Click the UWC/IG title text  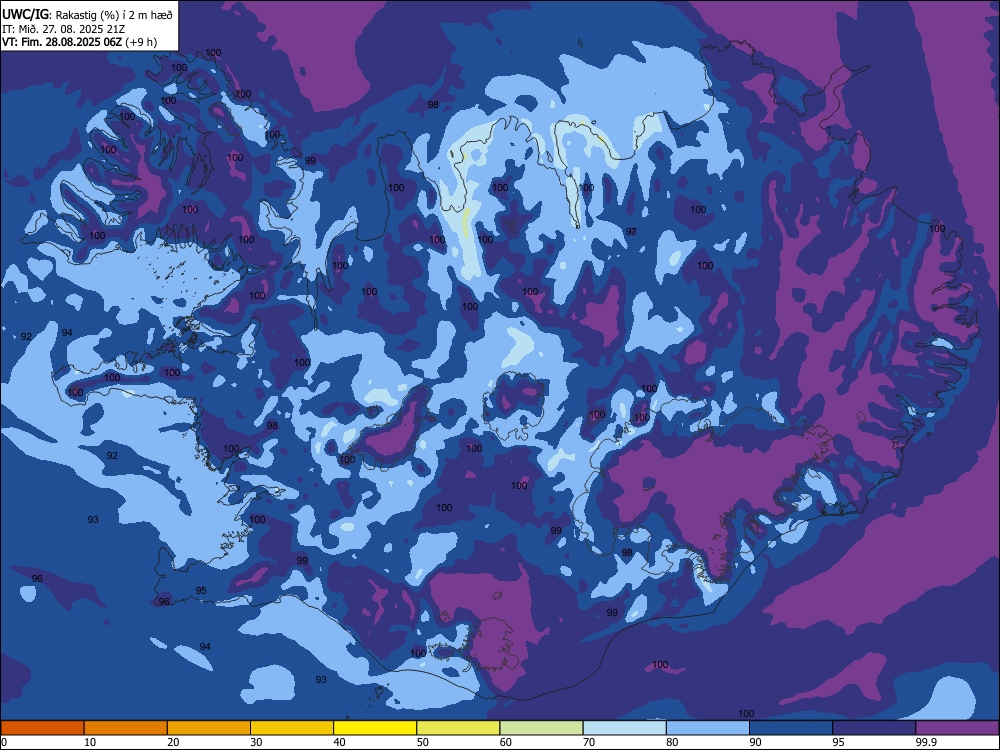[26, 14]
